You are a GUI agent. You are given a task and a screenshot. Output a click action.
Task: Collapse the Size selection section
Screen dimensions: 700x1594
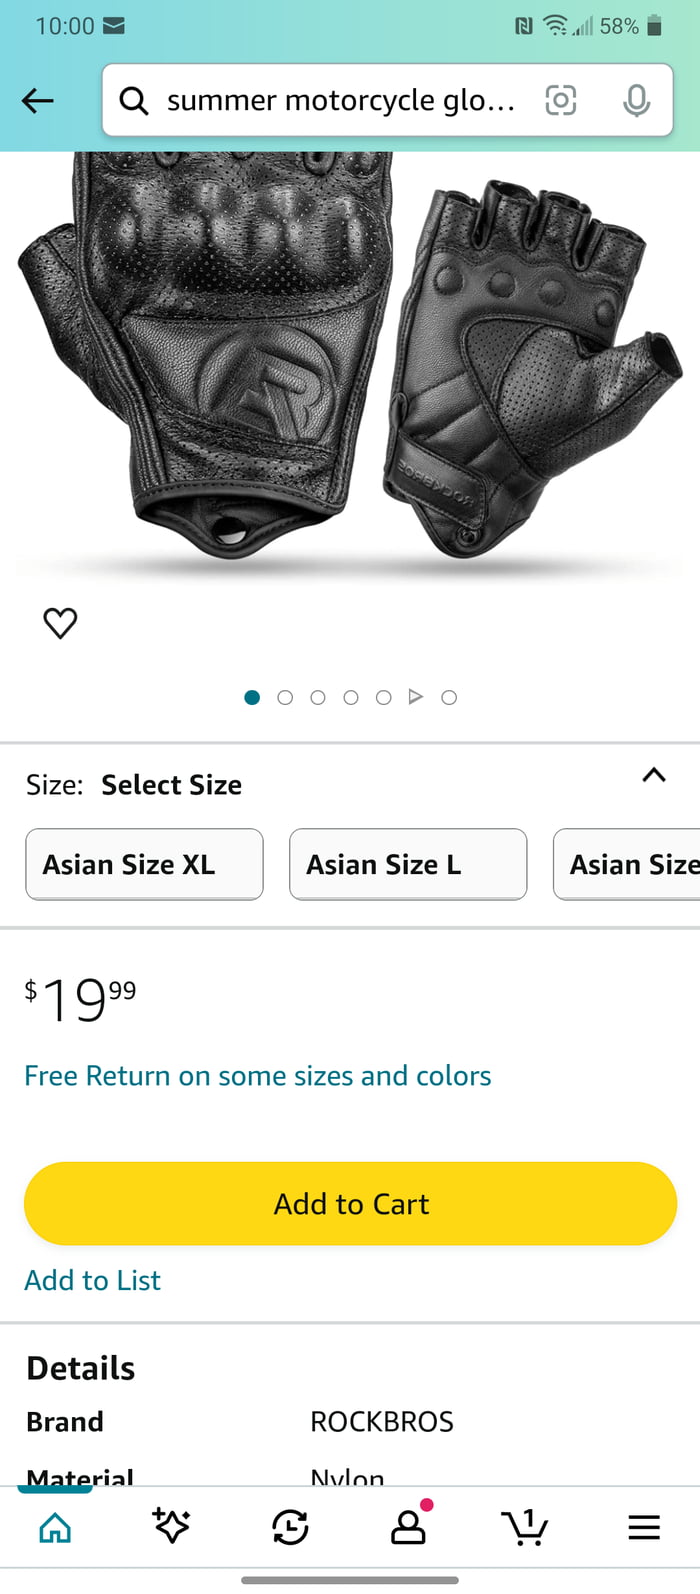(x=653, y=775)
